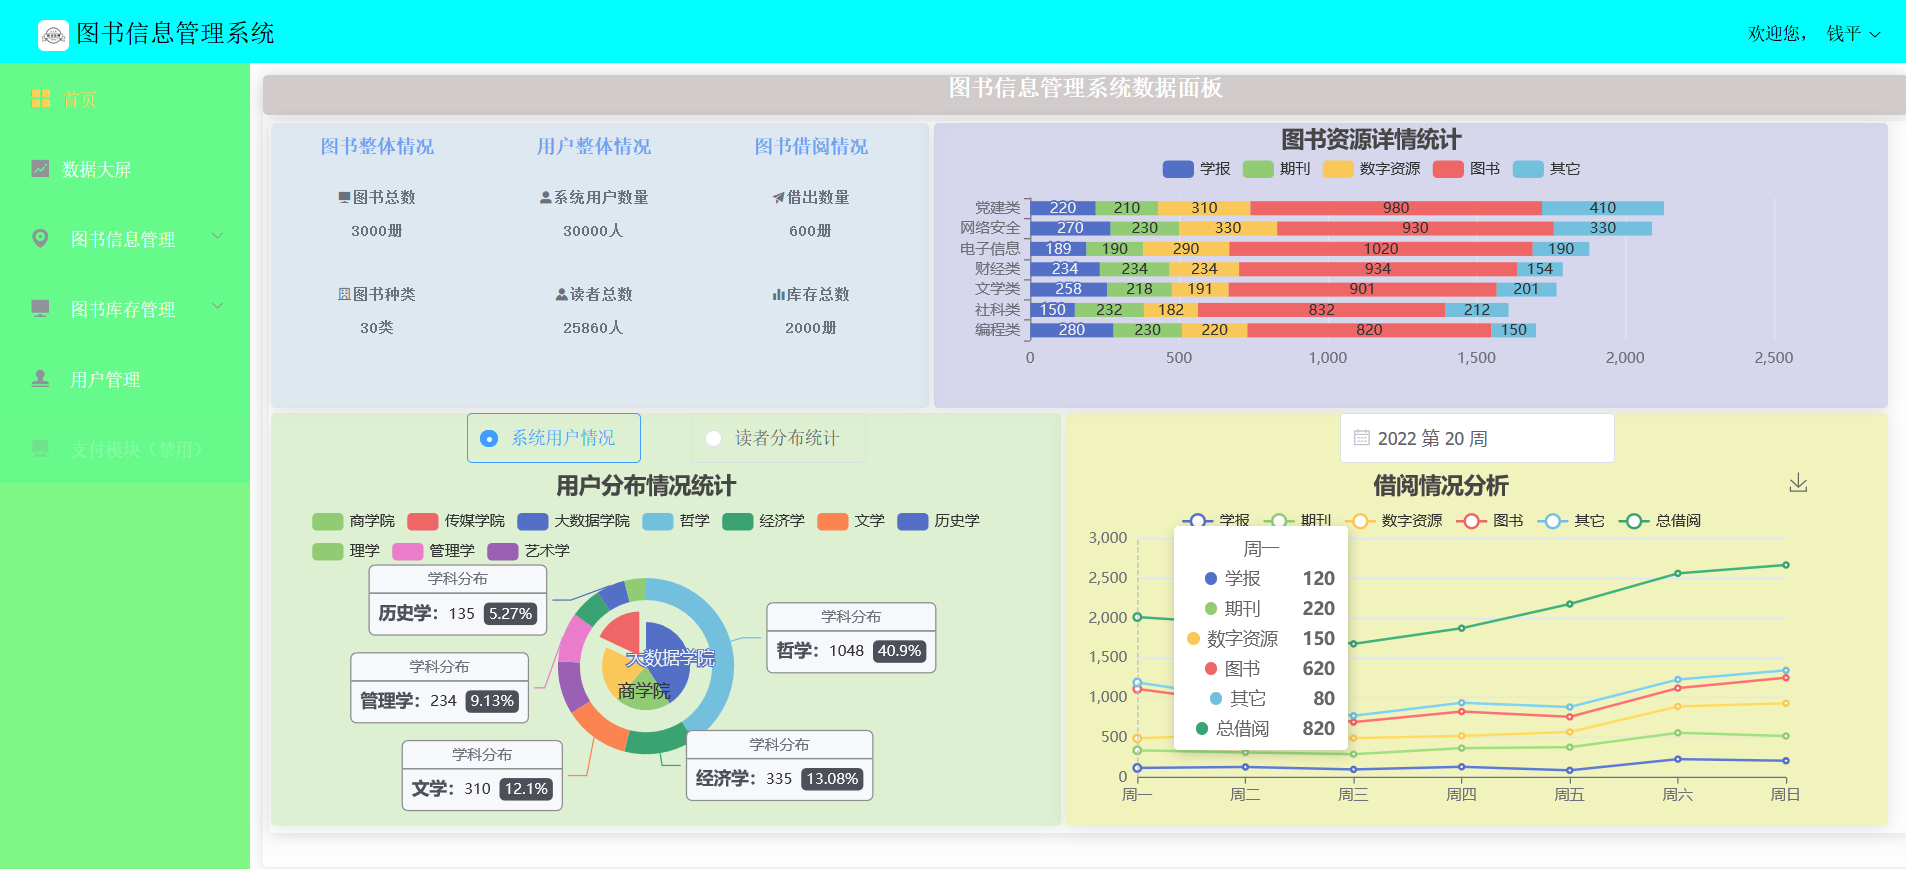Click the 历史学 legend color swatch
The width and height of the screenshot is (1906, 869).
tap(913, 521)
